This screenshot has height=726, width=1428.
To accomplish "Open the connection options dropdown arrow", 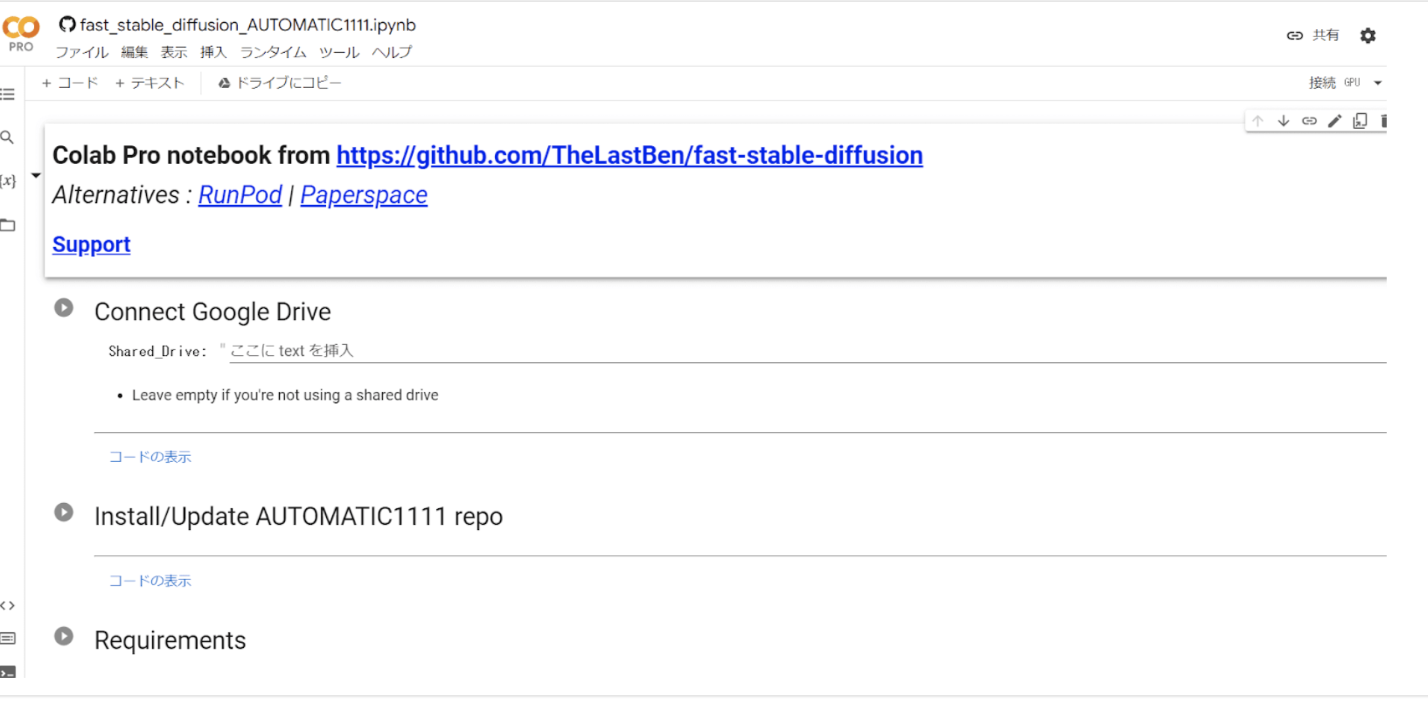I will tap(1378, 83).
